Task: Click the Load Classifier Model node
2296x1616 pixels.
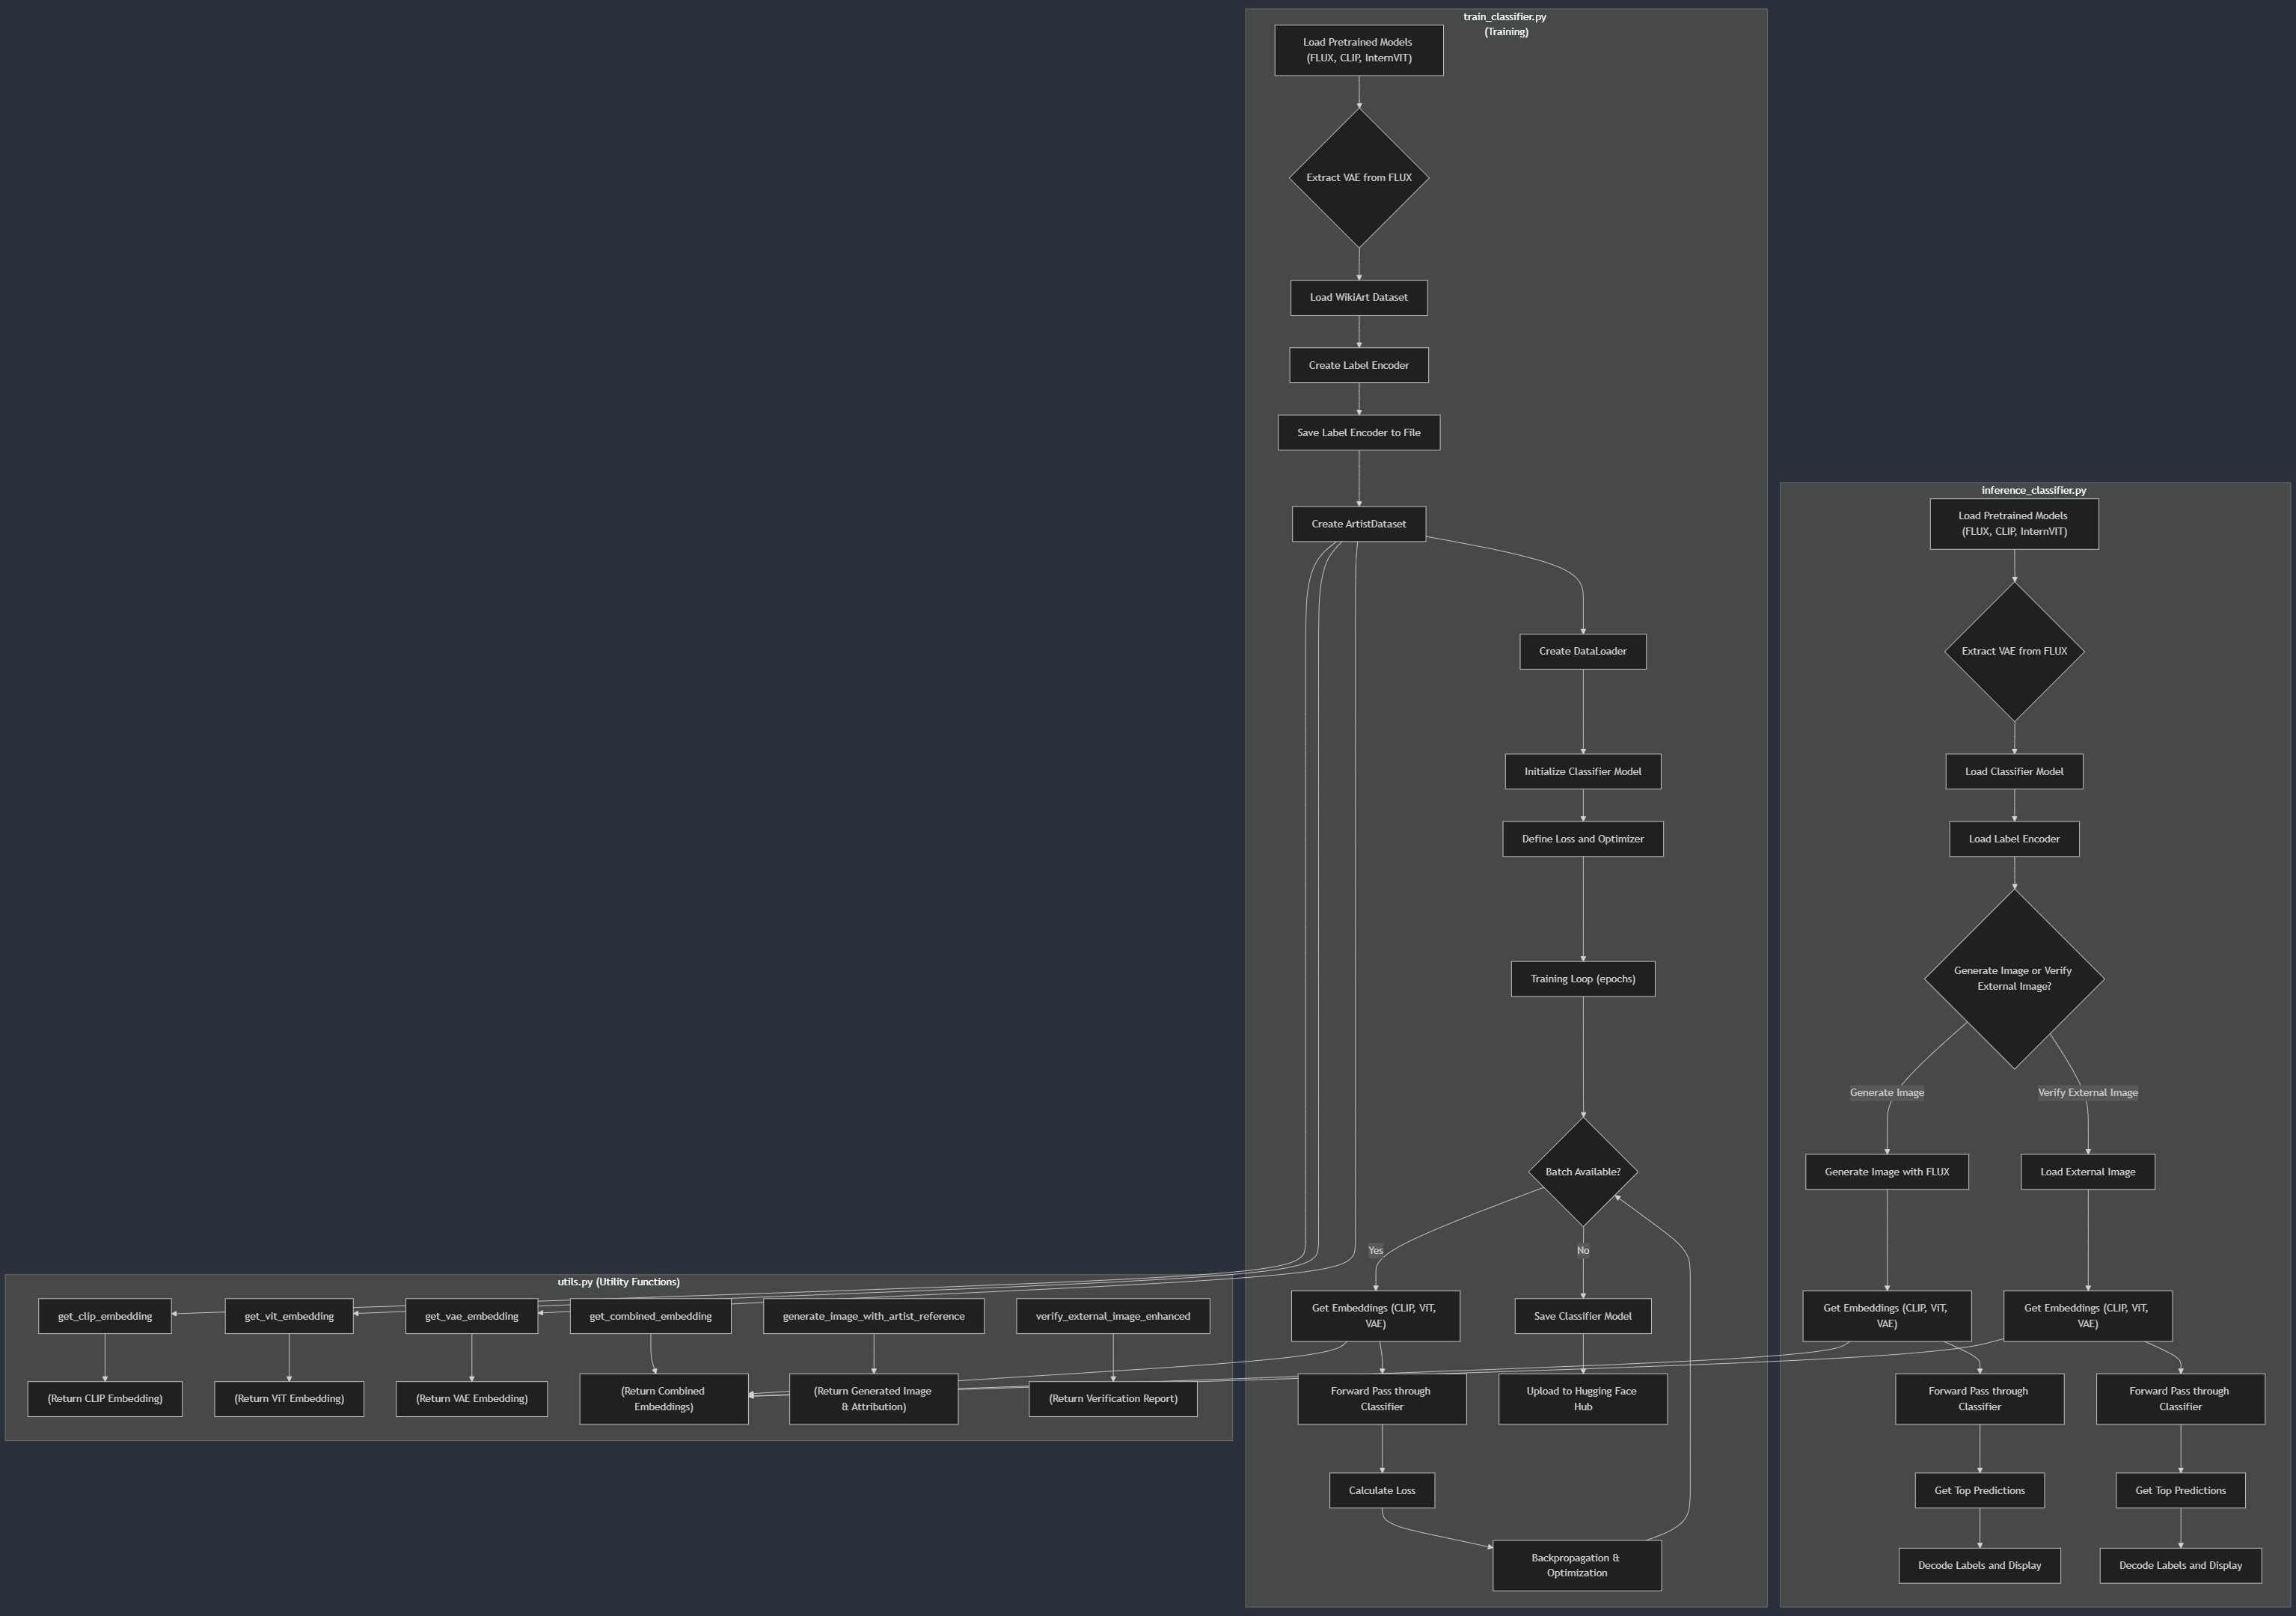Action: [2013, 771]
